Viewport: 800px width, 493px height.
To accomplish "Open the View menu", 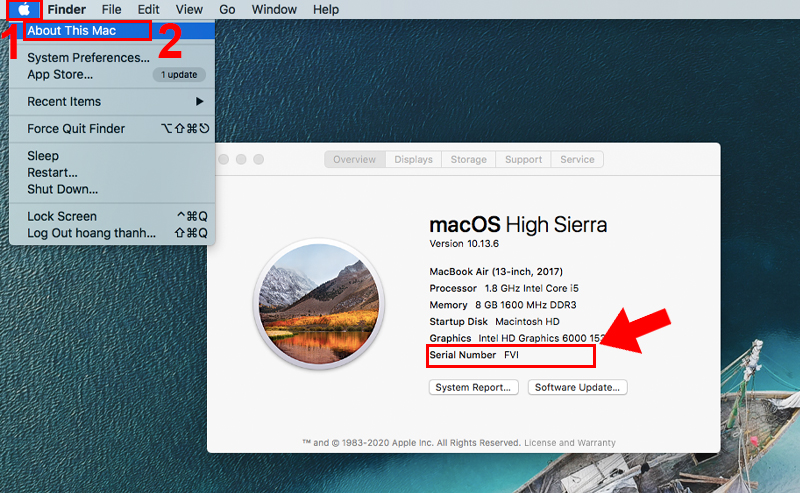I will [x=189, y=9].
